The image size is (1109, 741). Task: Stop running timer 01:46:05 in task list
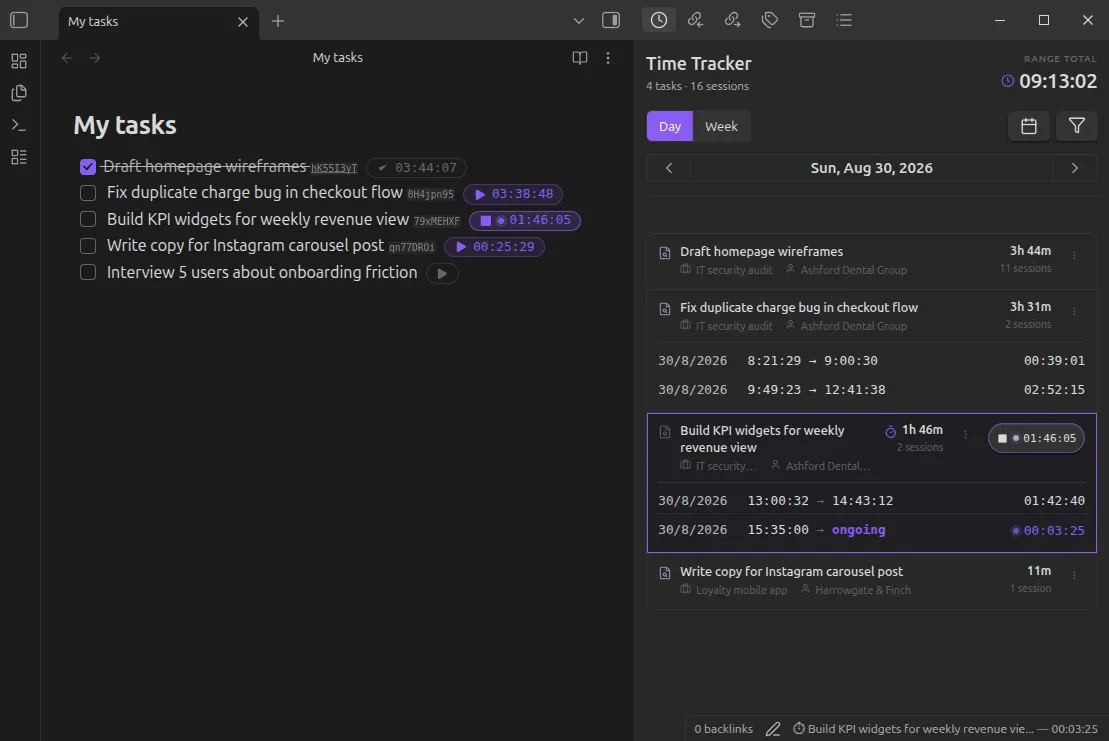[x=525, y=221]
